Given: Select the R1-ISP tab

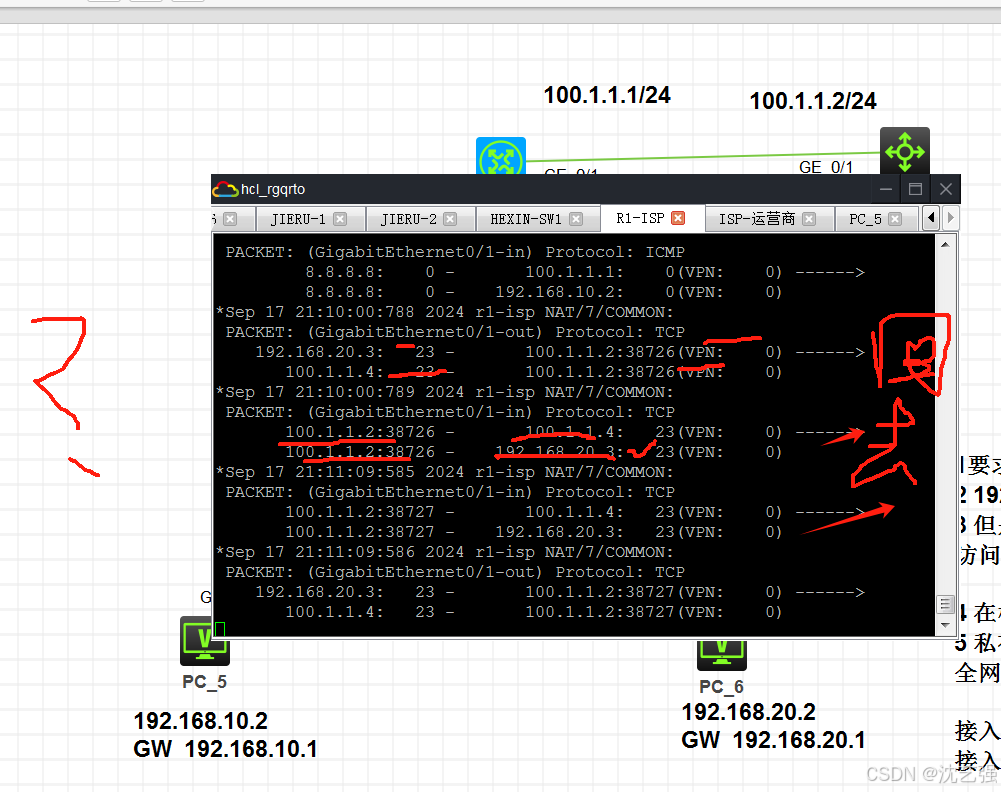Looking at the screenshot, I should point(640,218).
